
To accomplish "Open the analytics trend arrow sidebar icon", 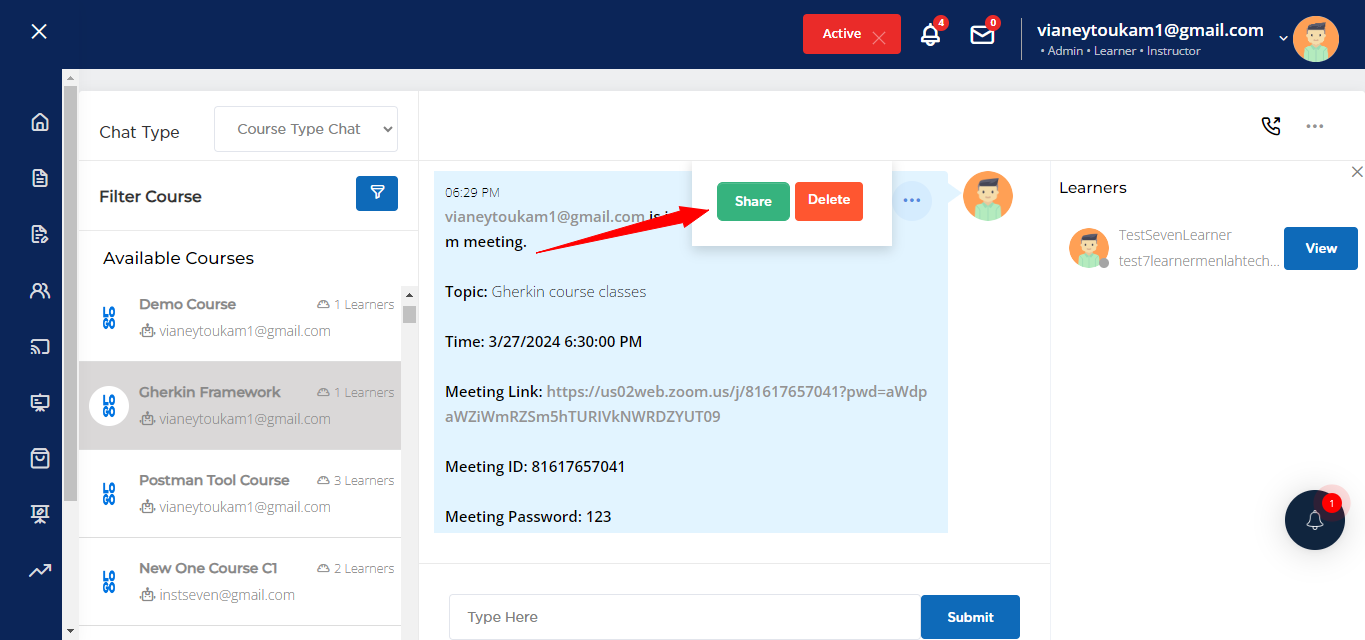I will click(40, 571).
